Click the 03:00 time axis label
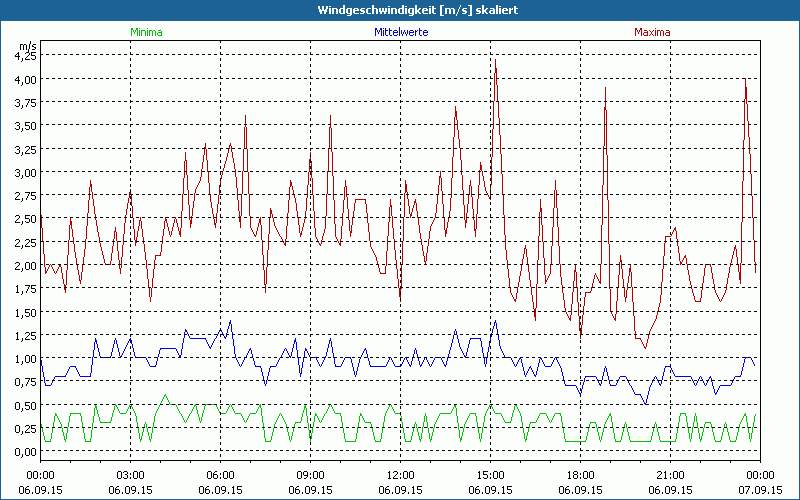This screenshot has height=500, width=800. (130, 474)
